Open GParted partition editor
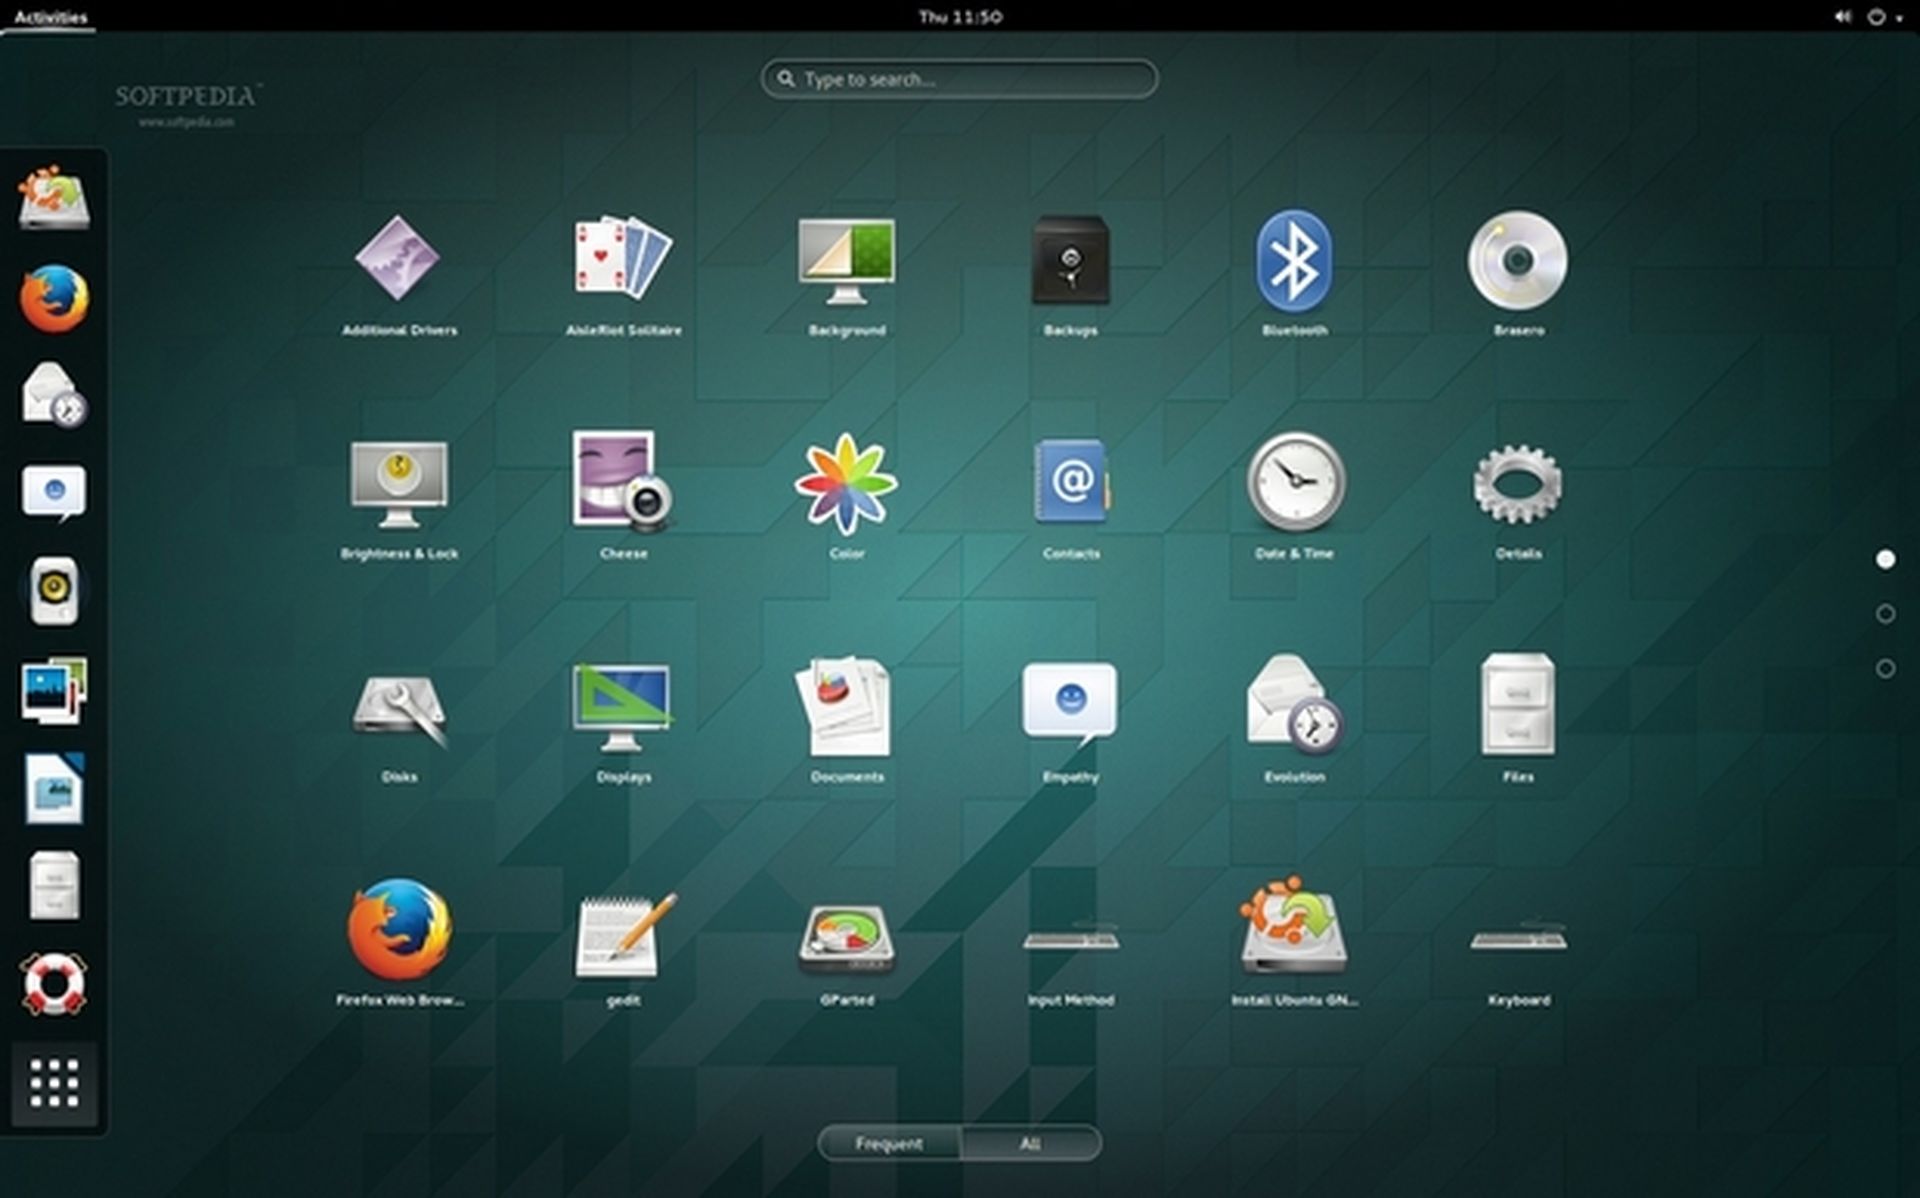This screenshot has width=1920, height=1198. click(846, 937)
